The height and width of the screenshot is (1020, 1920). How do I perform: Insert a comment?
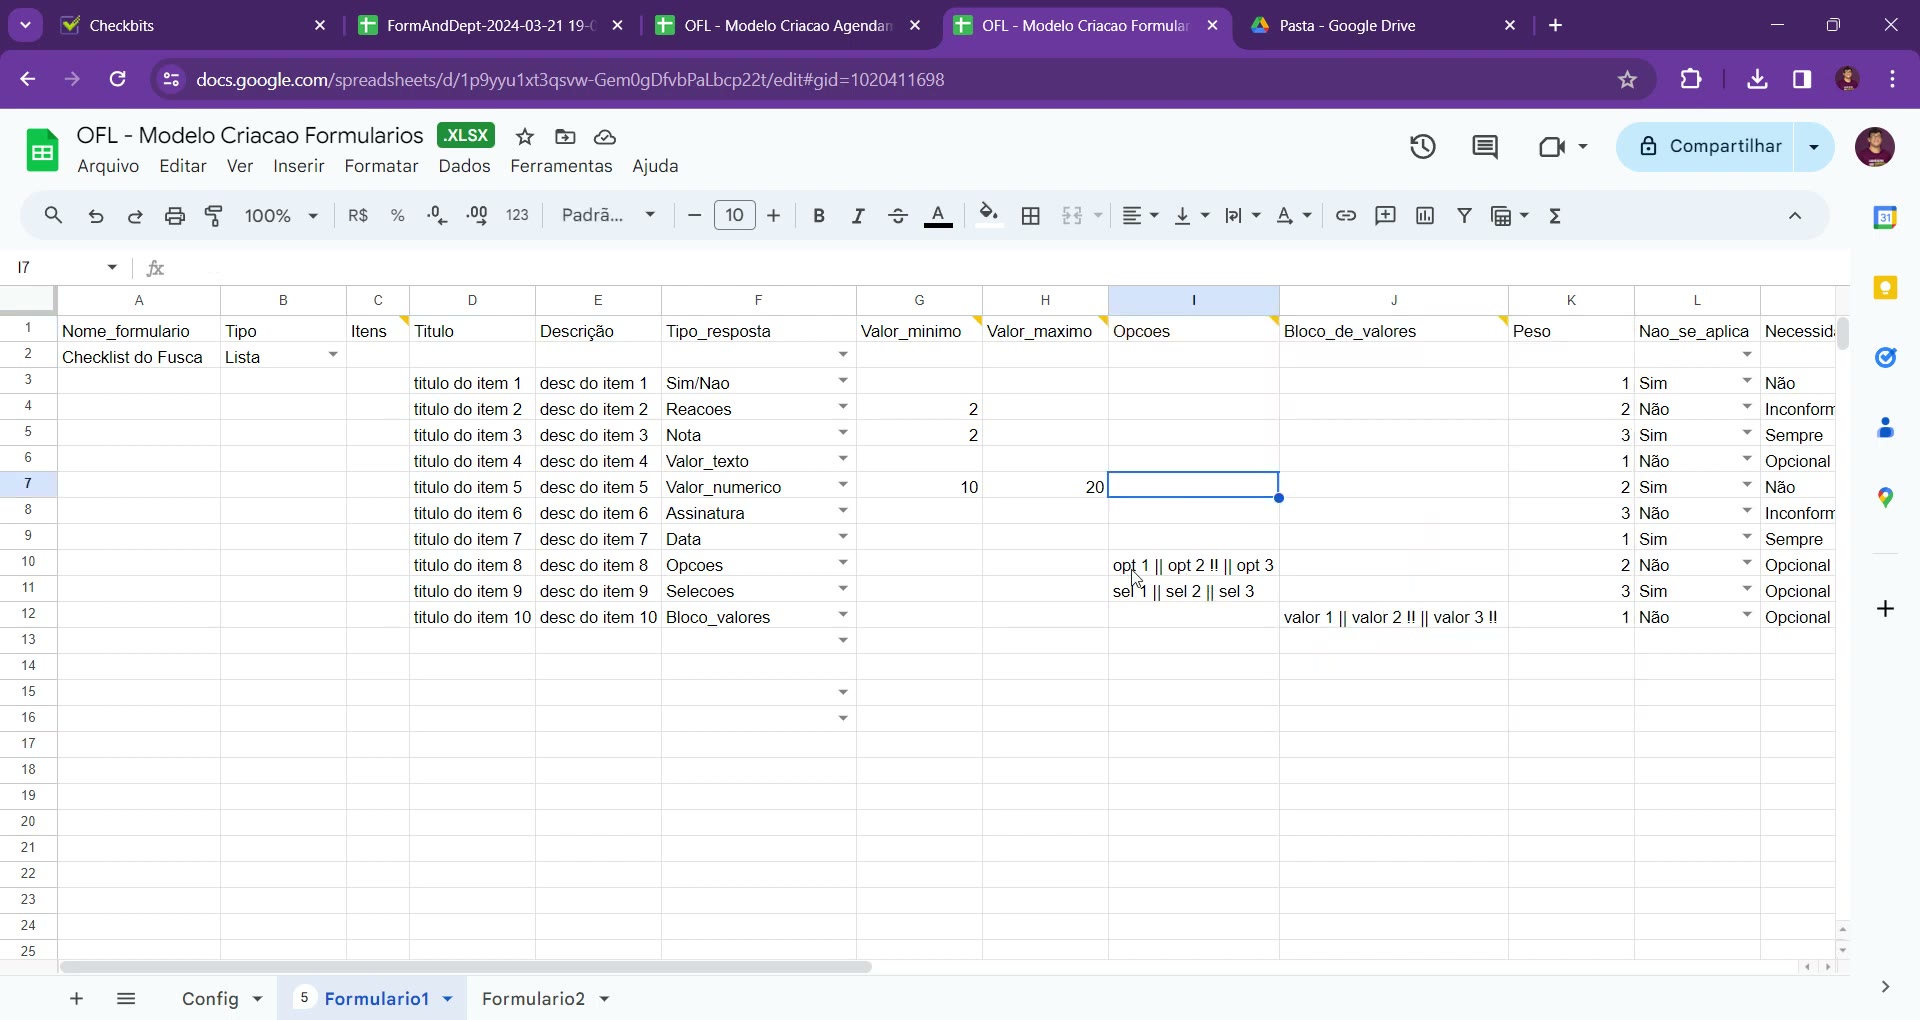click(1386, 216)
